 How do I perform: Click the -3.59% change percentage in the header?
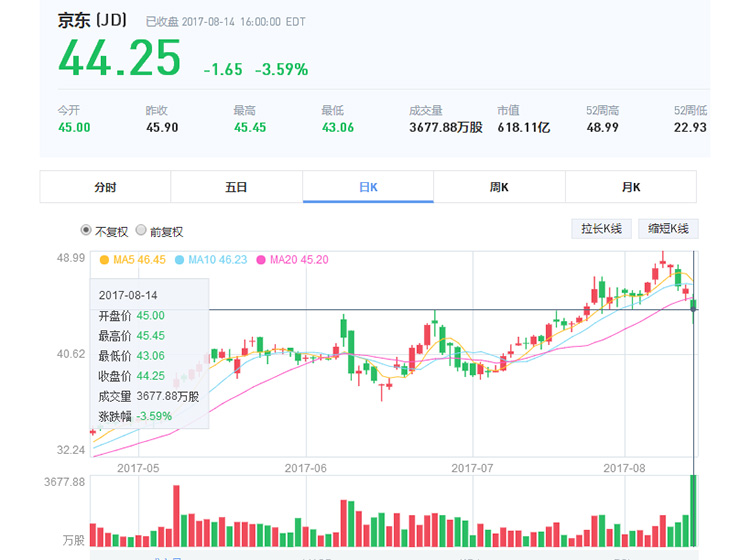click(281, 70)
